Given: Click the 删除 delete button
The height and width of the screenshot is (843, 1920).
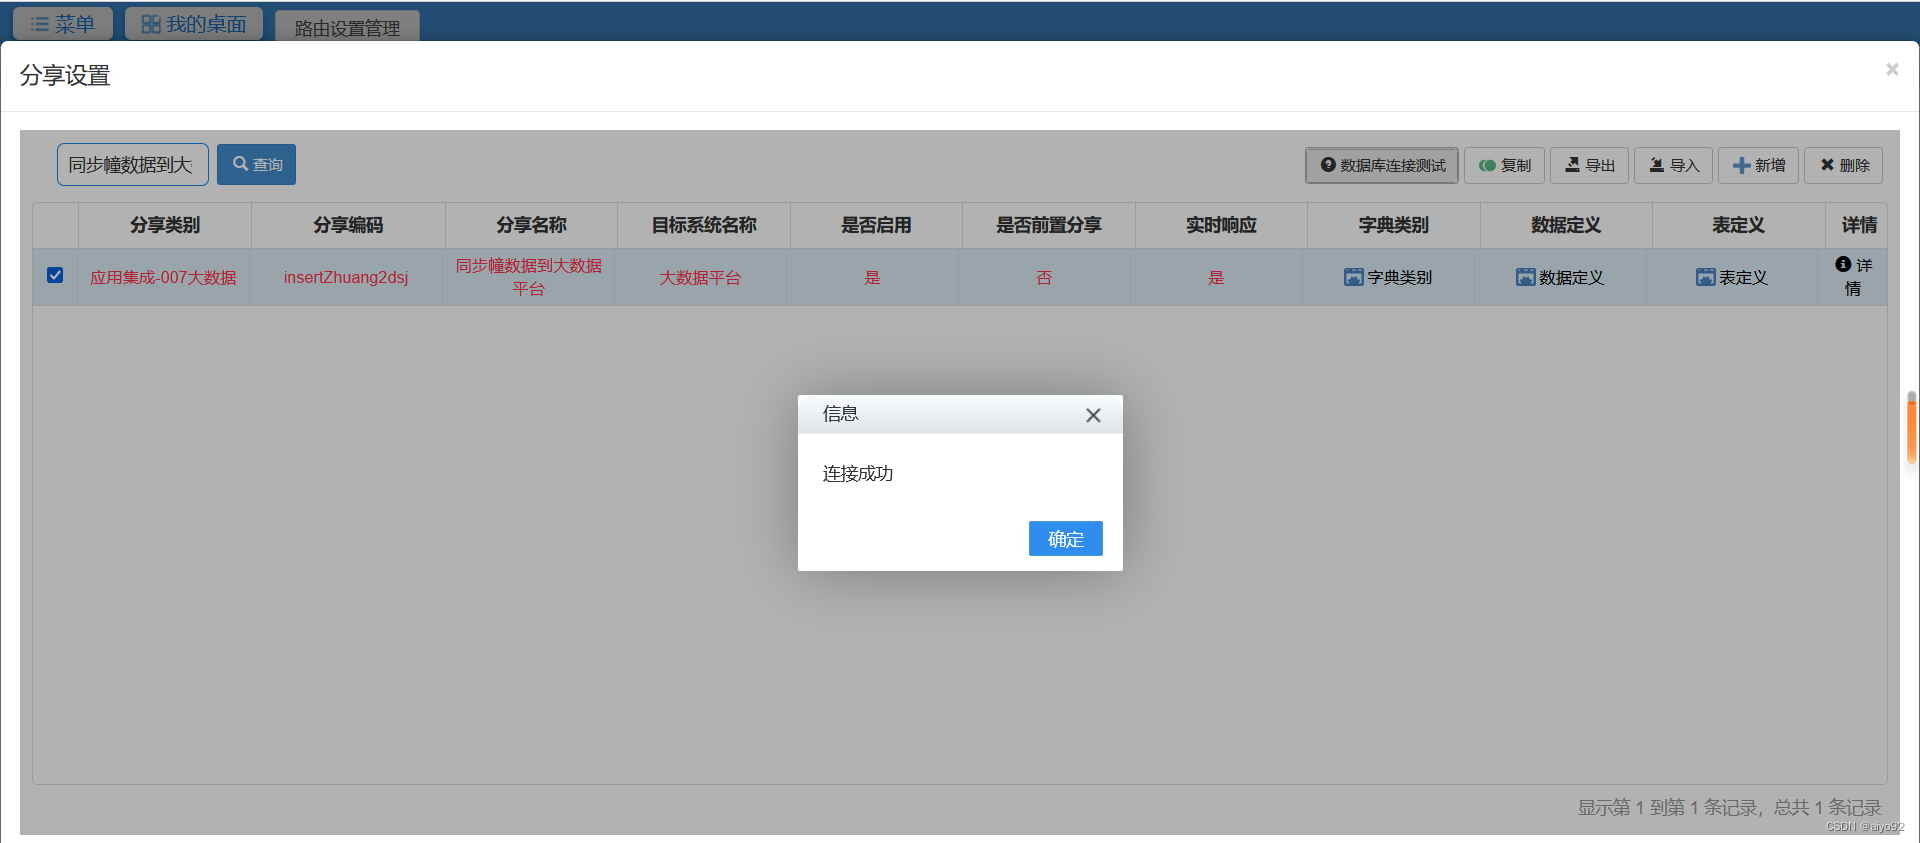Looking at the screenshot, I should (x=1844, y=165).
